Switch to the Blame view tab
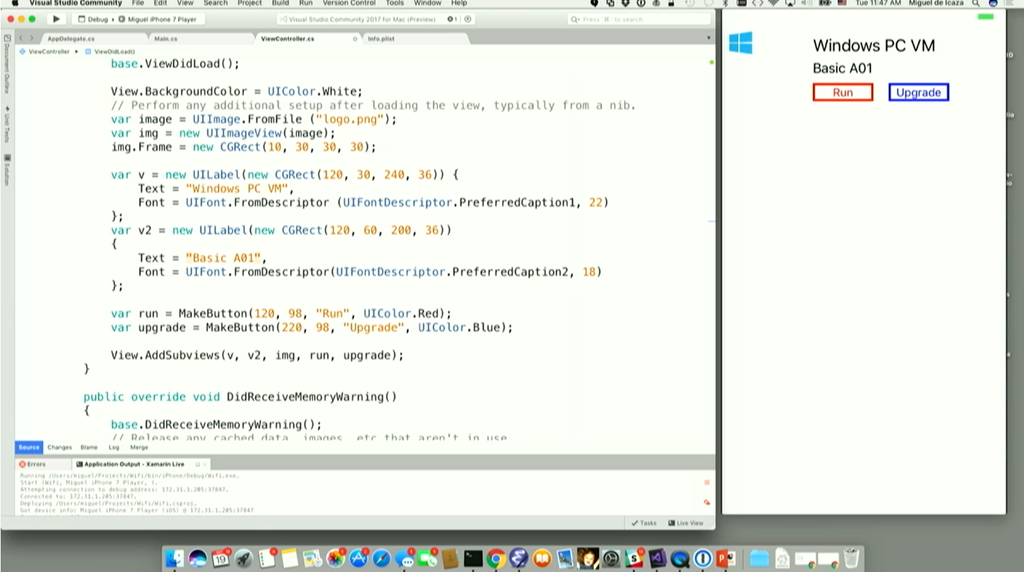Image resolution: width=1024 pixels, height=572 pixels. 89,447
